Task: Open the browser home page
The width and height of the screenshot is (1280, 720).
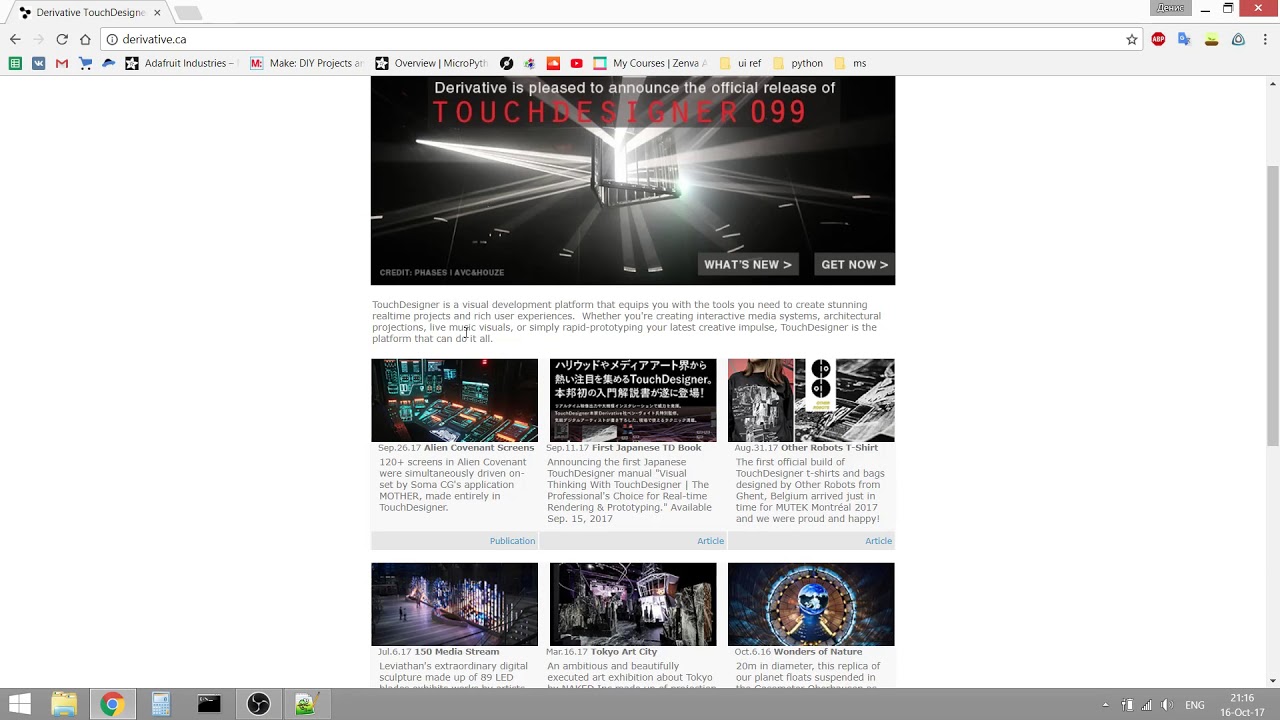Action: coord(85,39)
